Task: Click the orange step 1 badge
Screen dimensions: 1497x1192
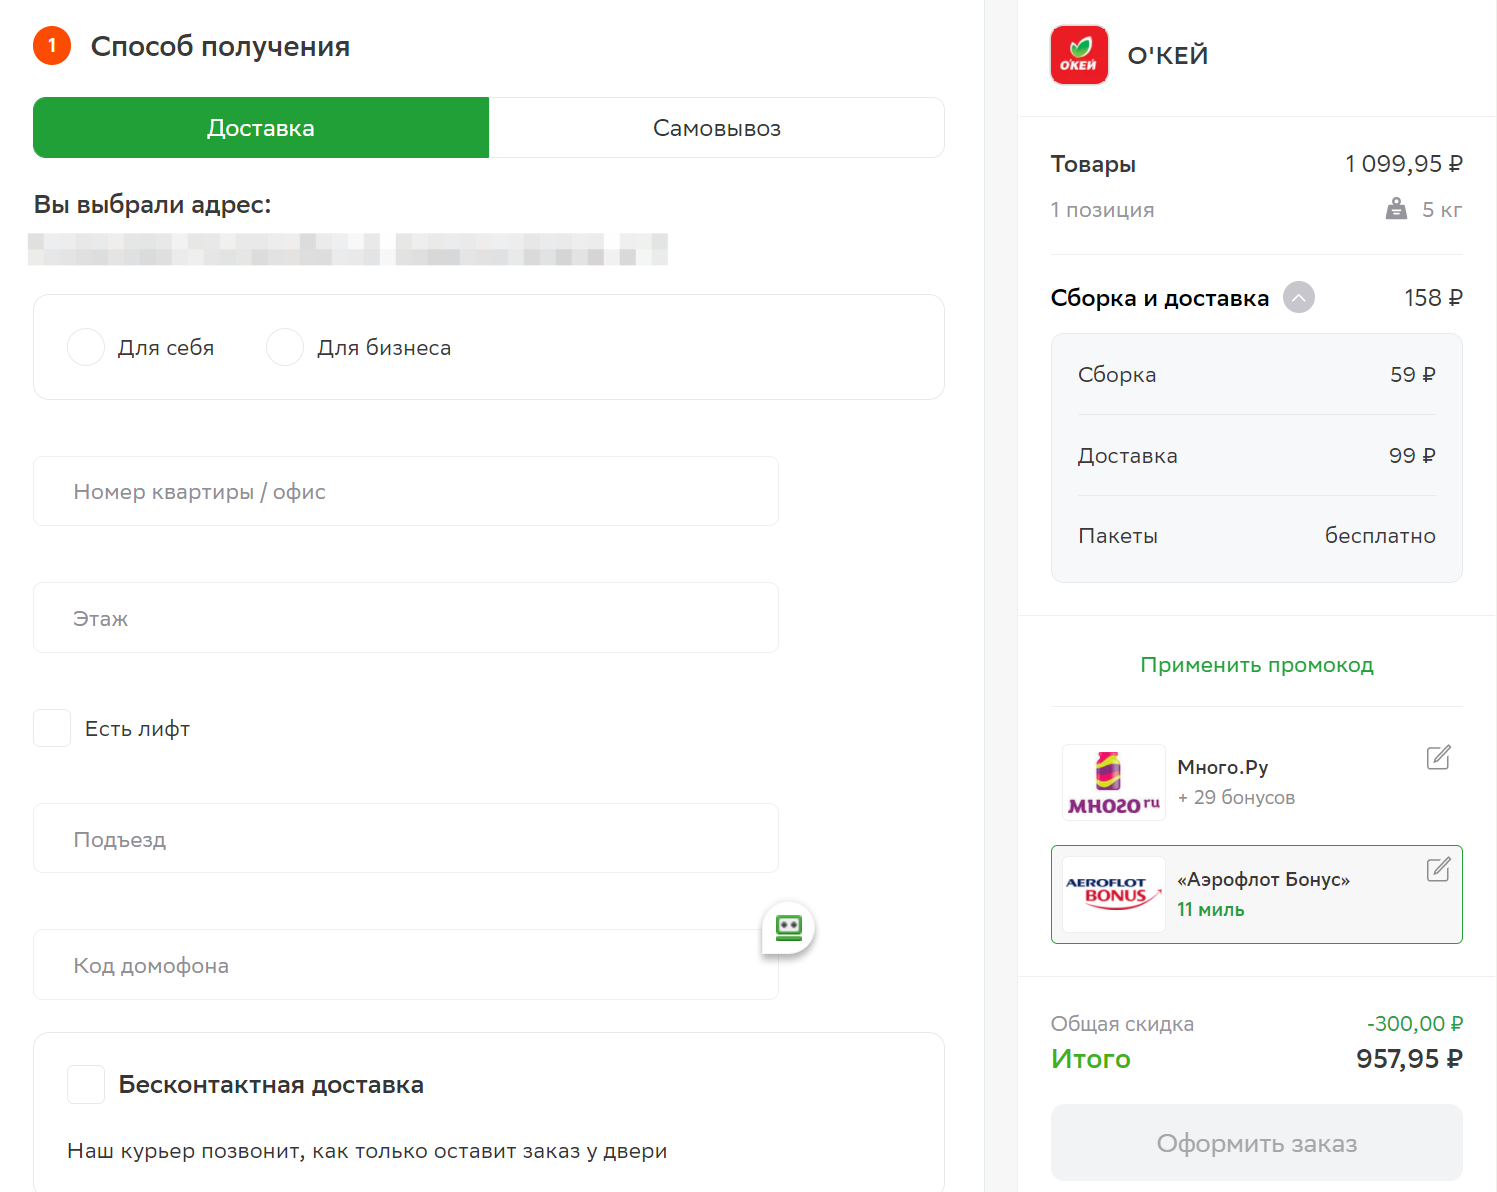Action: (52, 46)
